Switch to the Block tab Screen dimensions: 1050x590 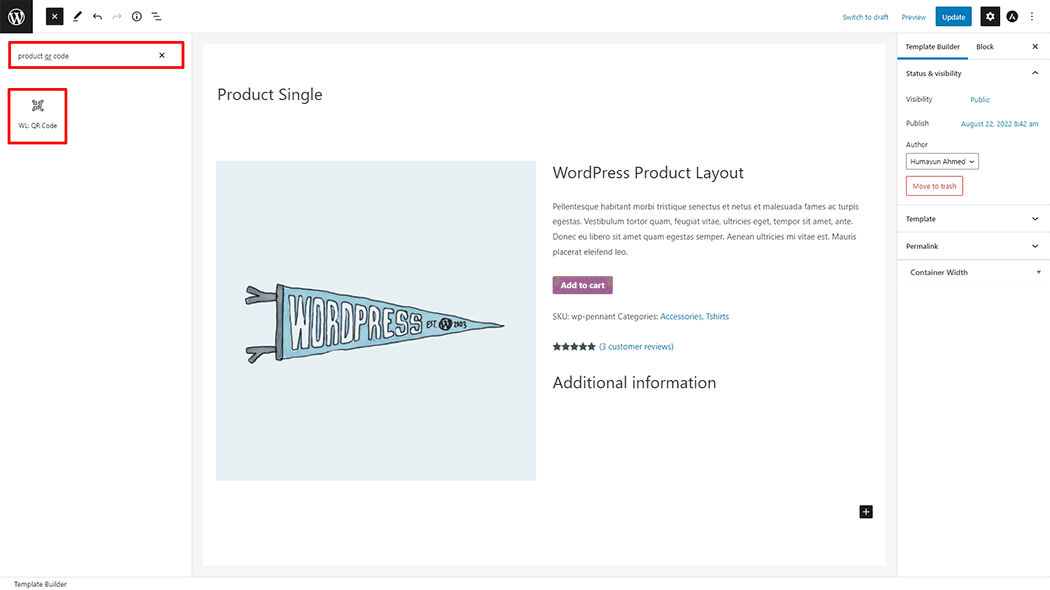[x=984, y=47]
